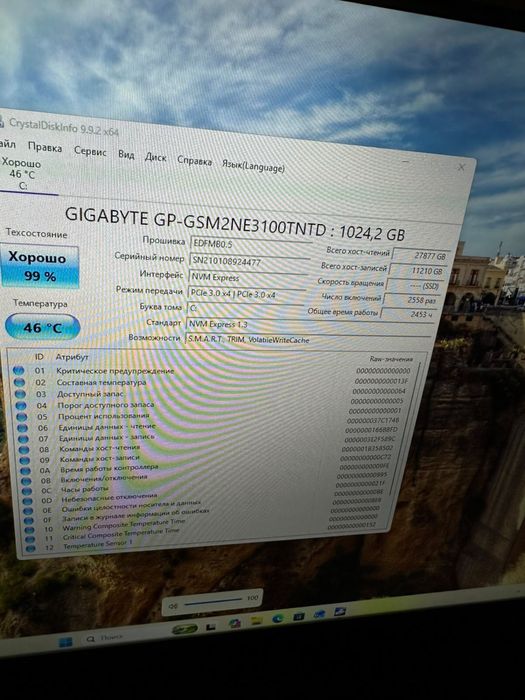This screenshot has width=525, height=700.
Task: Open Microsoft Edge from the taskbar
Action: [278, 619]
